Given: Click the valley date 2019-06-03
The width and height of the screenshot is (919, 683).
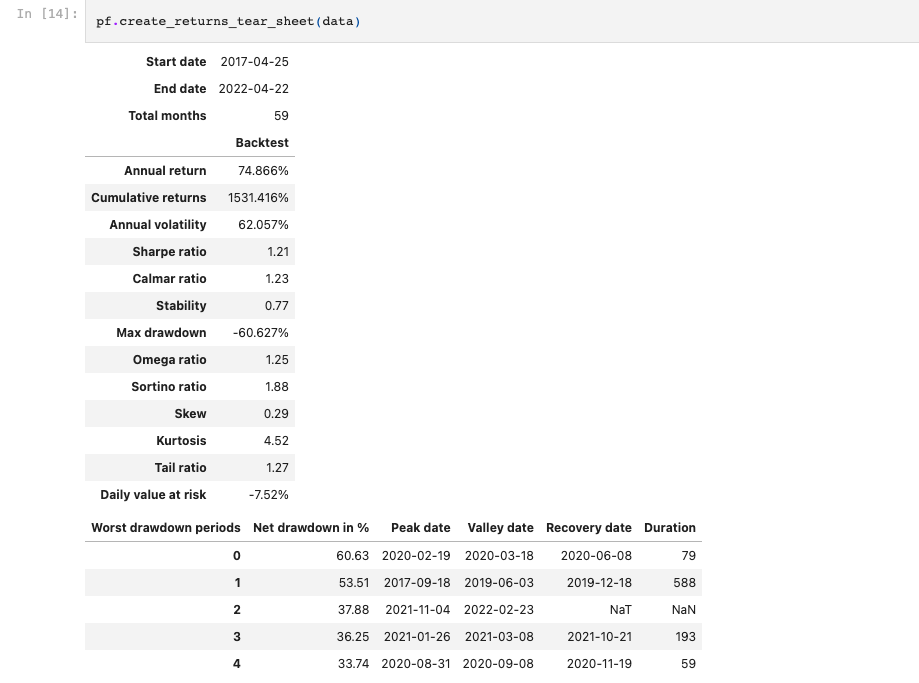Looking at the screenshot, I should [499, 582].
